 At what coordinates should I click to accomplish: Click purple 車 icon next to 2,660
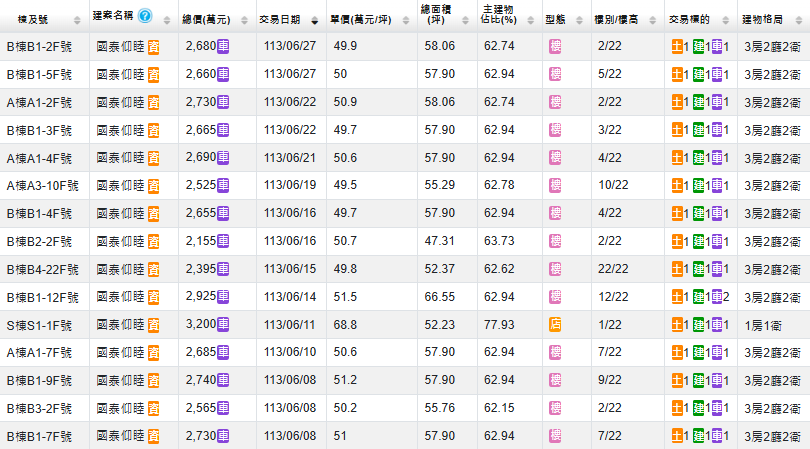click(x=223, y=74)
